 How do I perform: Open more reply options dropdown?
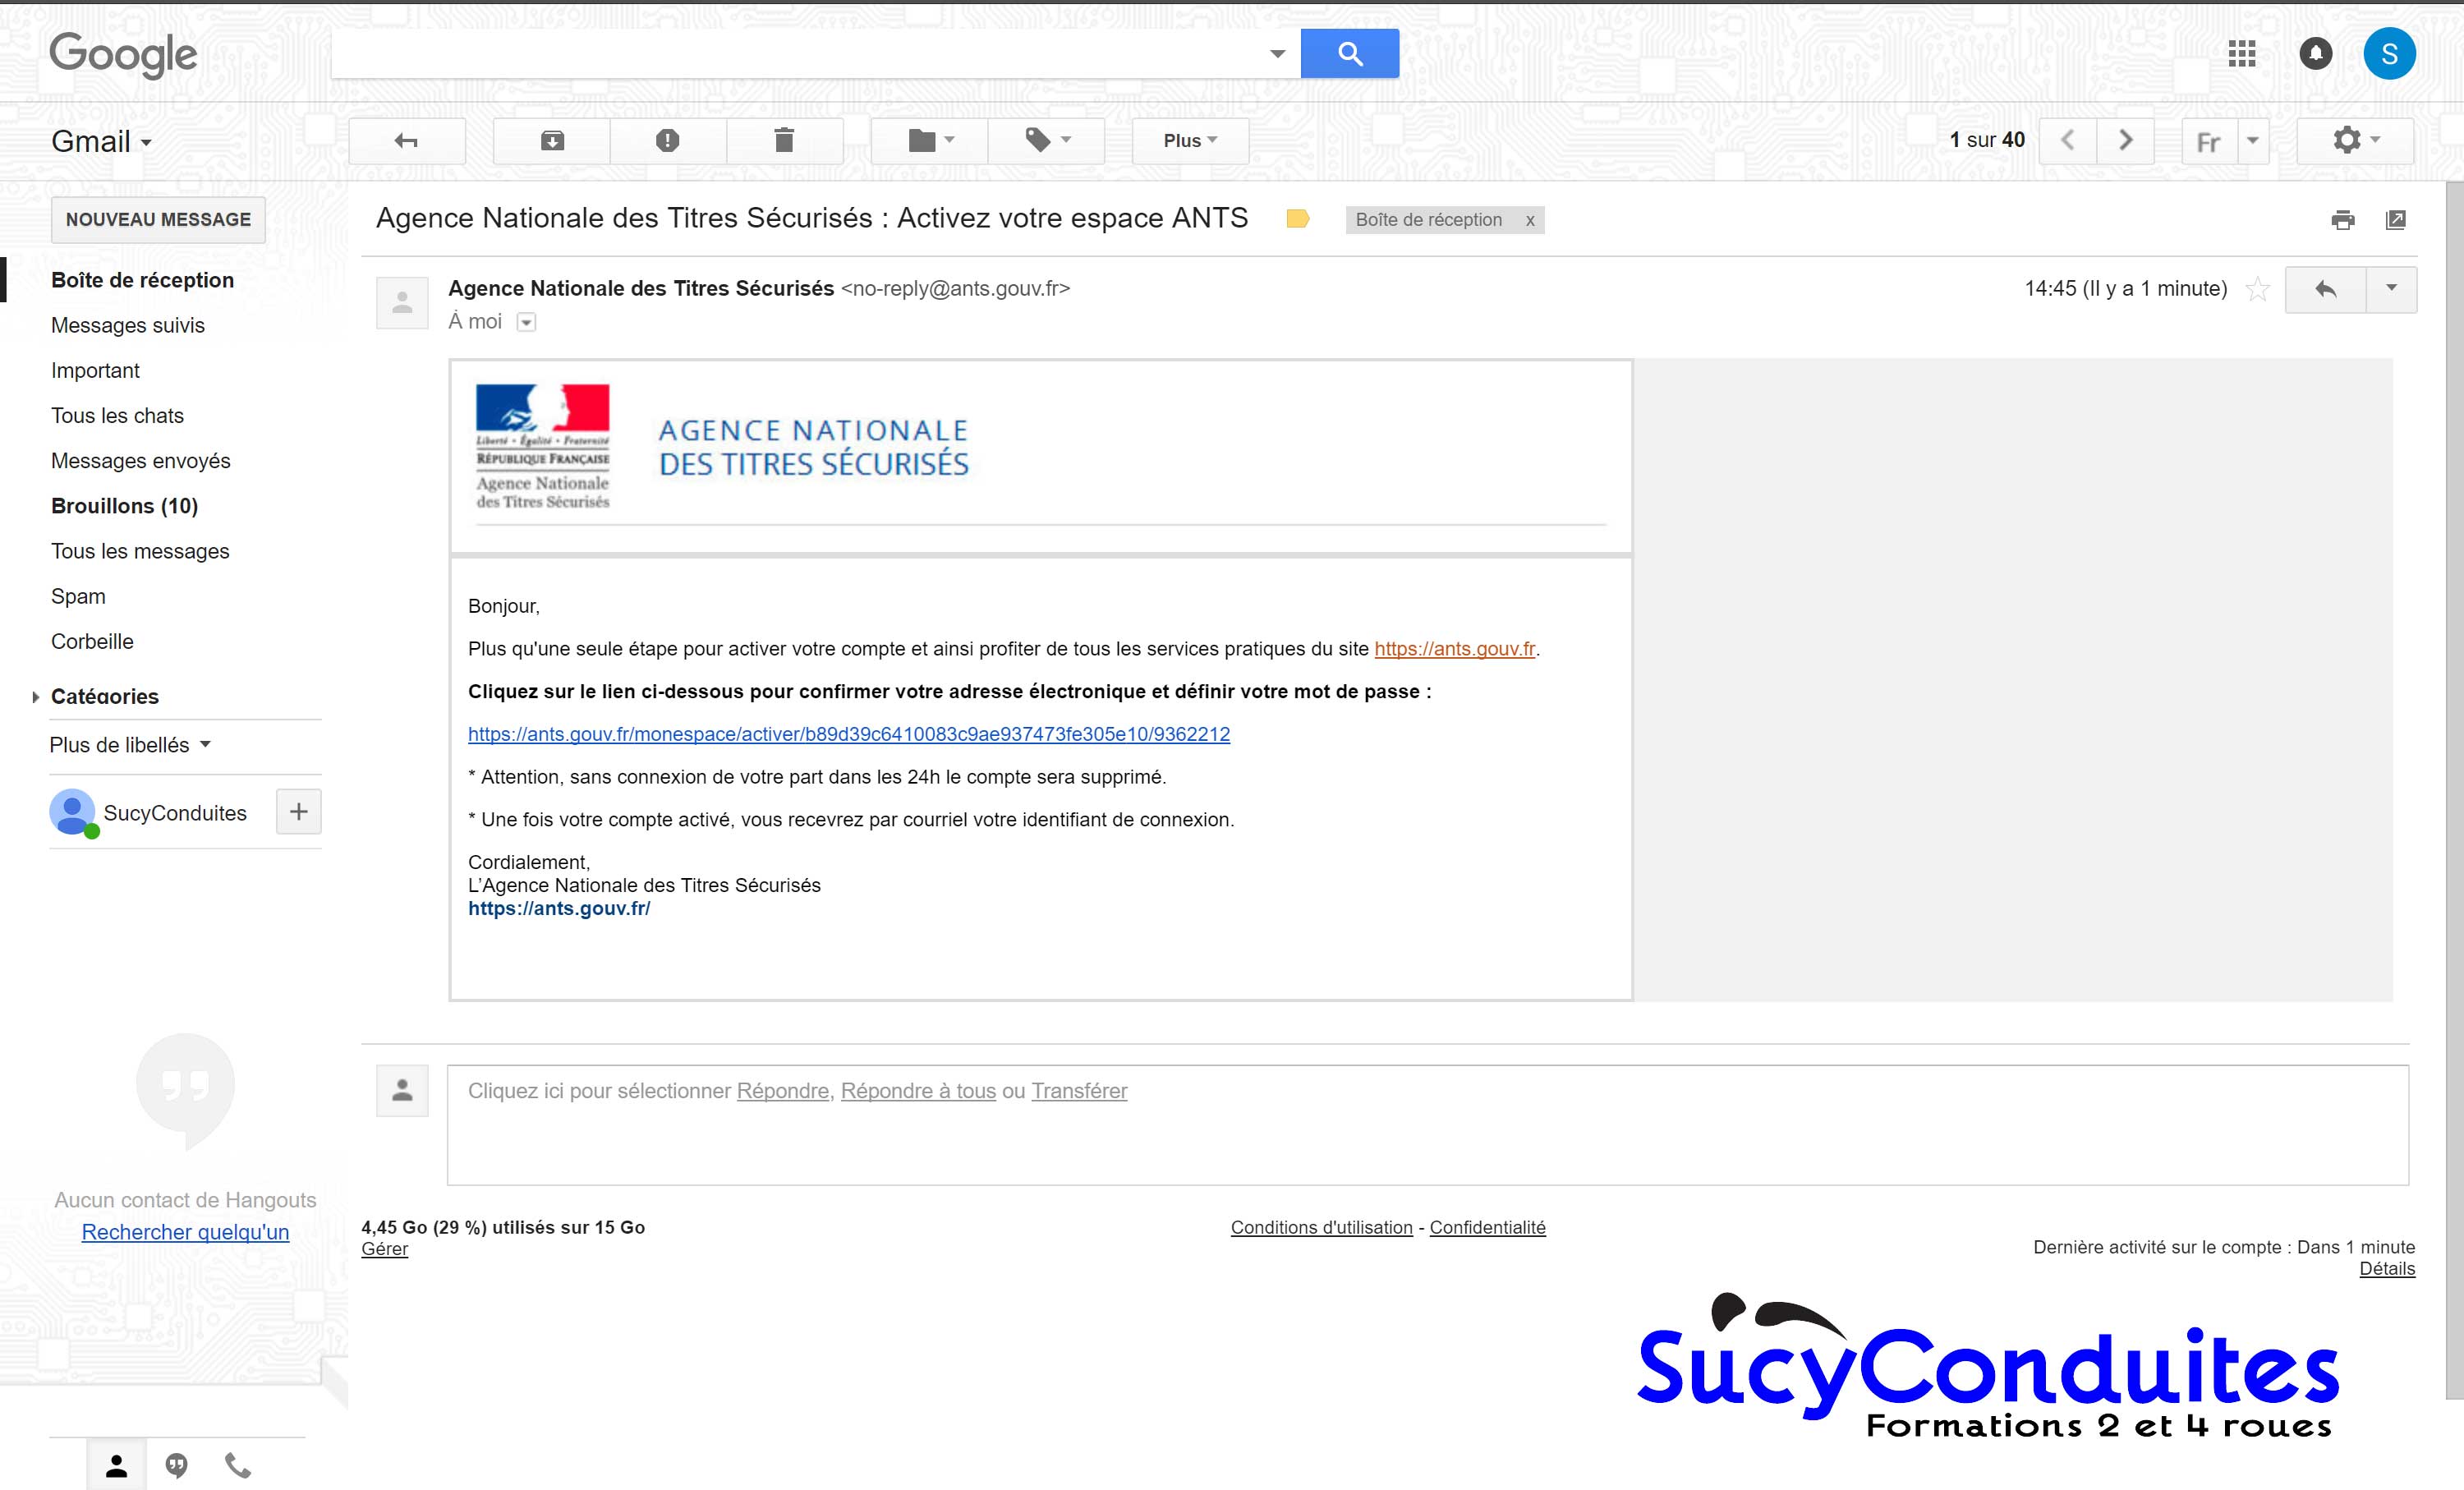click(2392, 289)
